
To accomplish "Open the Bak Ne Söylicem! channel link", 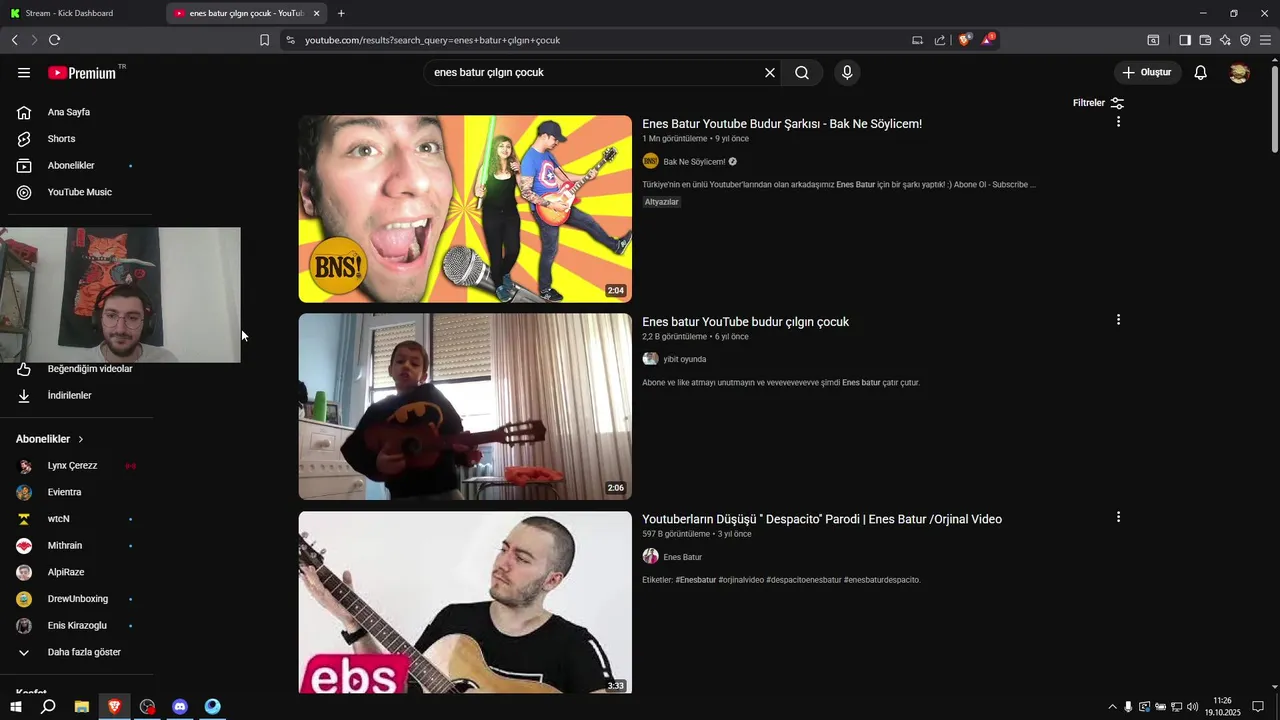I will point(694,162).
